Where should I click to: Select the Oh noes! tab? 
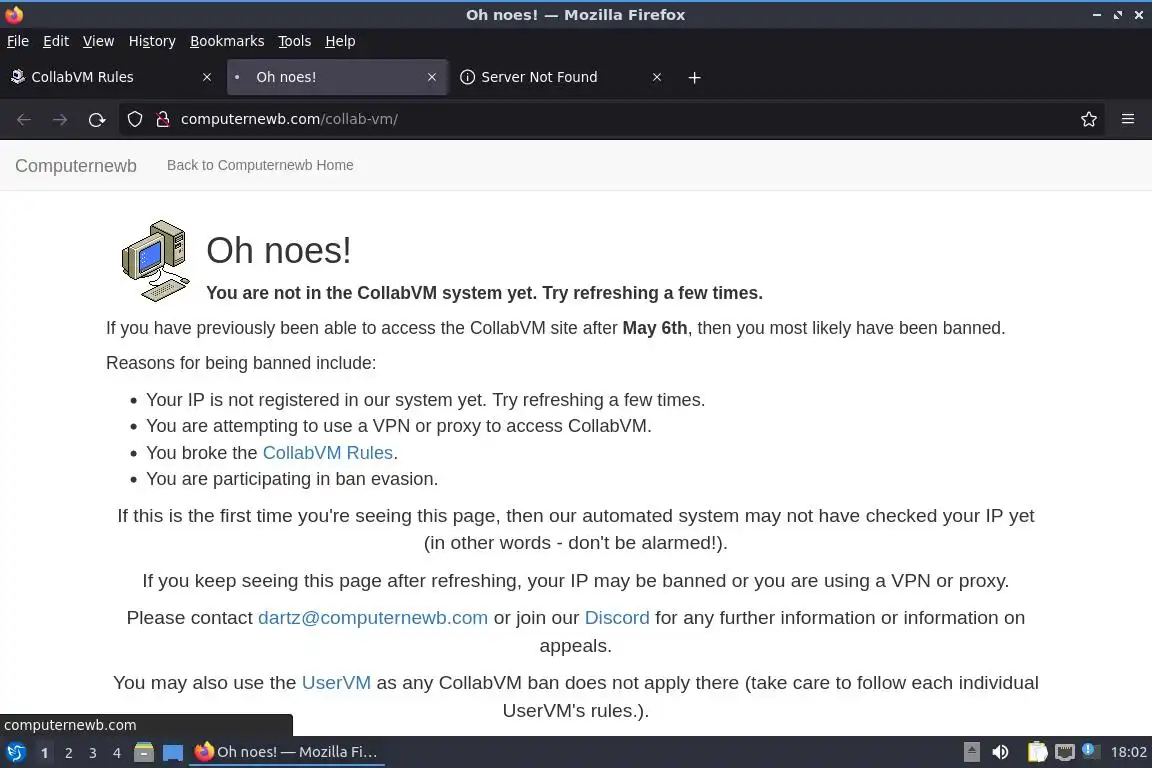336,77
